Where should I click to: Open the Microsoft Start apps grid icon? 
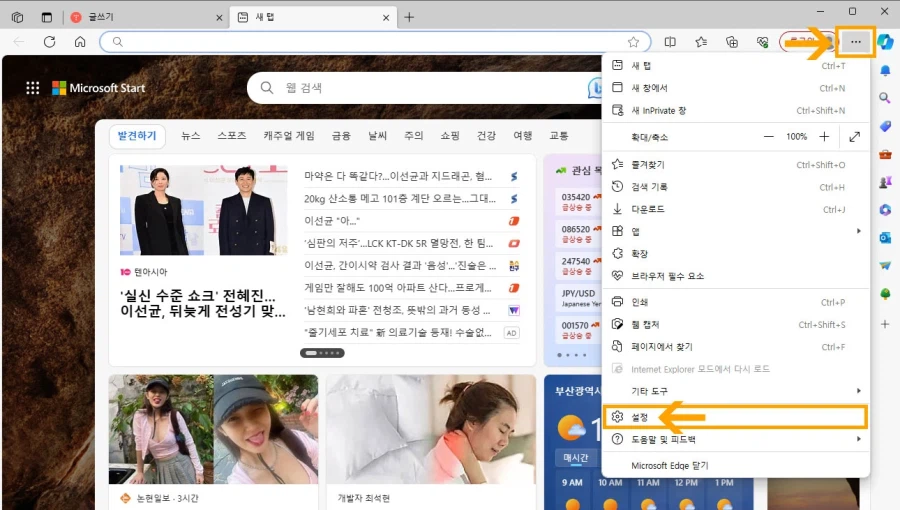33,88
